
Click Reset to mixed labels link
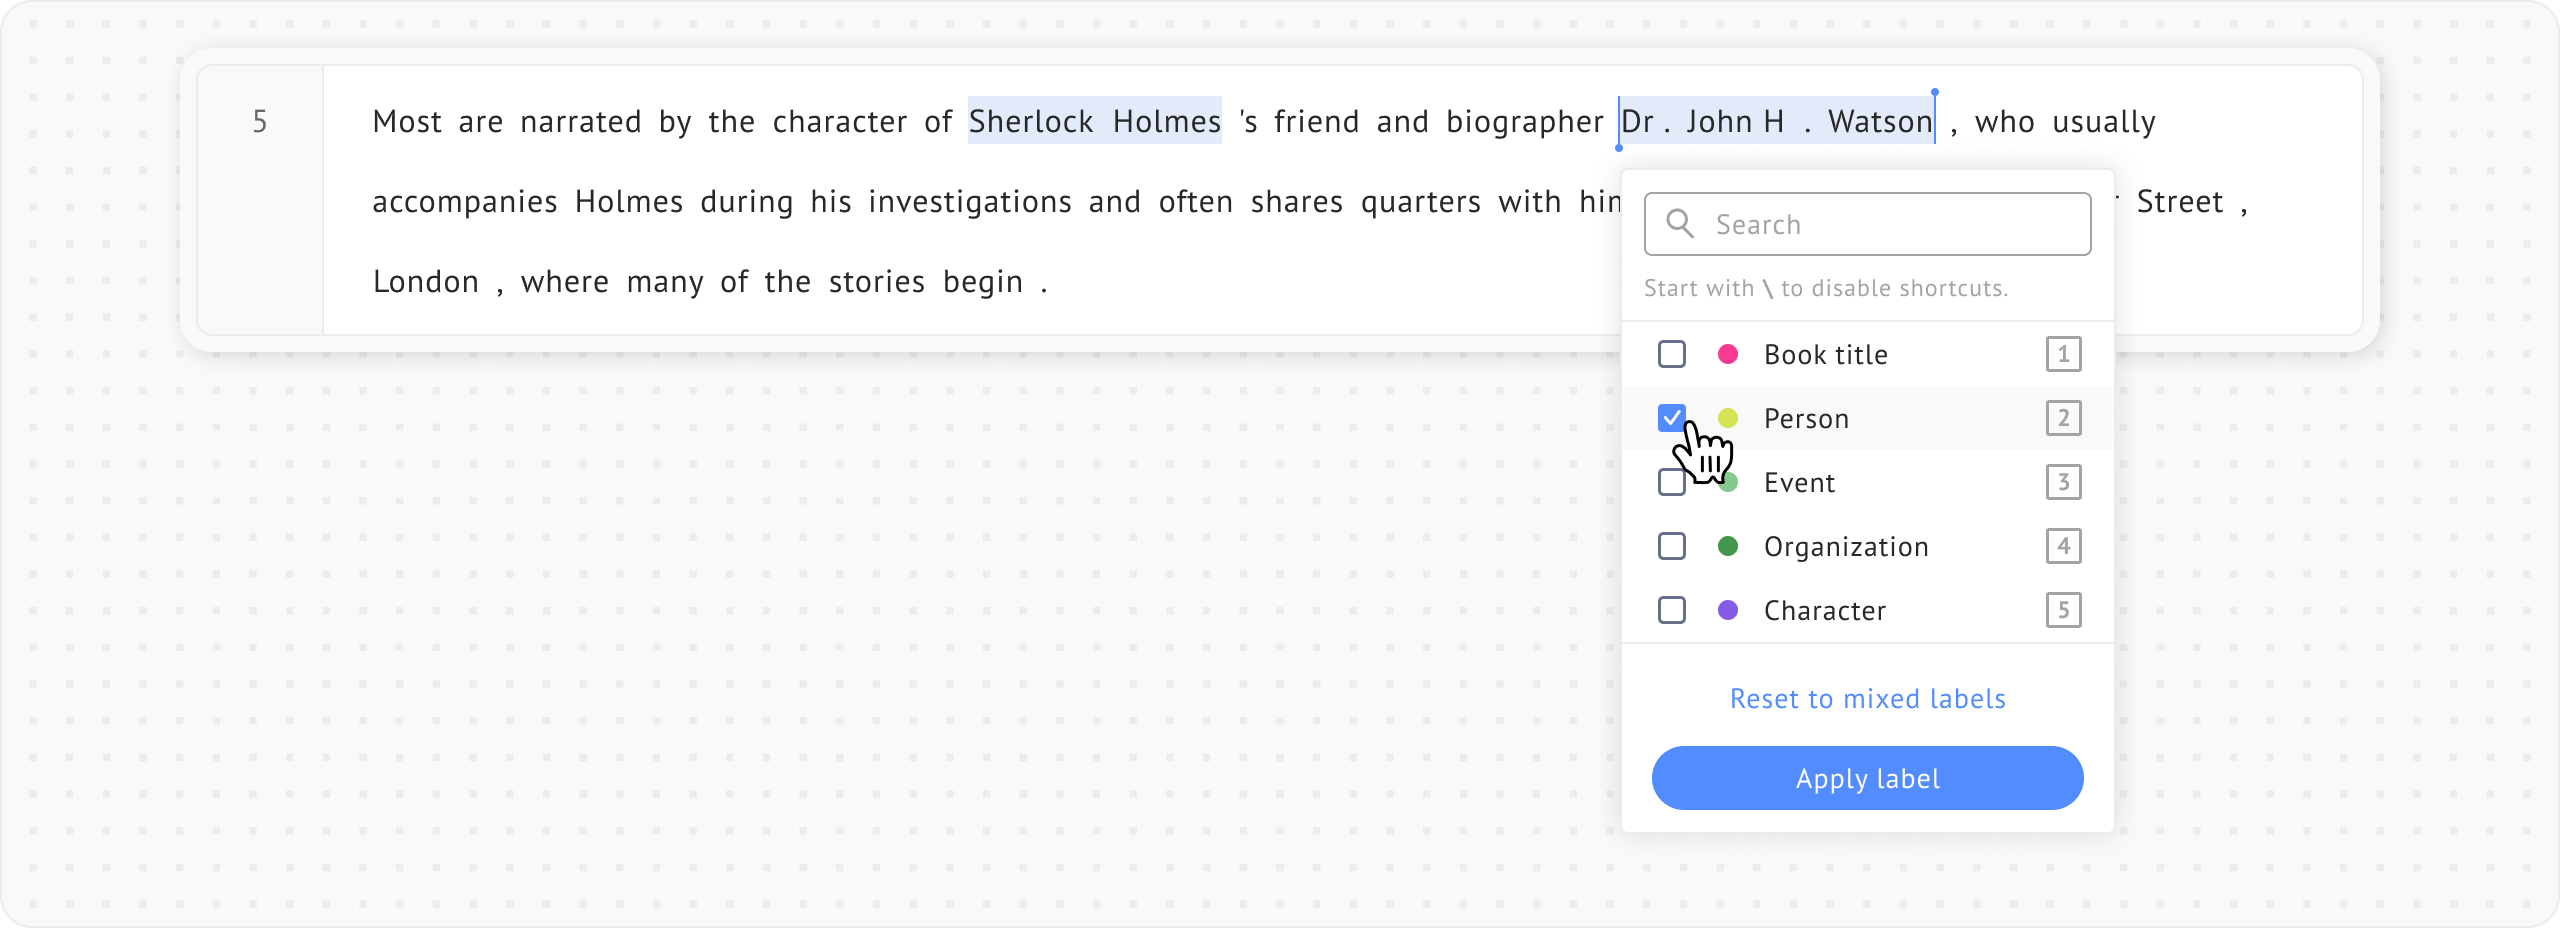tap(1867, 699)
